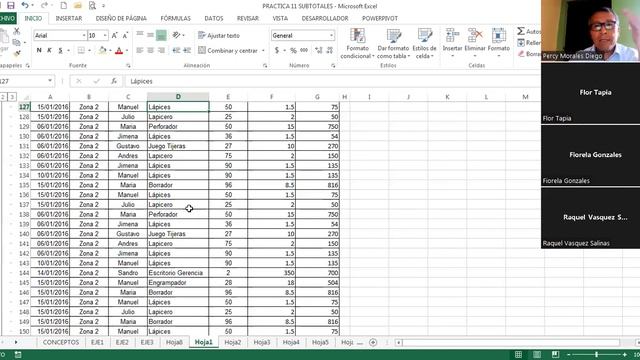640x360 pixels.
Task: Open the Estilos de celda gallery
Action: [x=424, y=44]
